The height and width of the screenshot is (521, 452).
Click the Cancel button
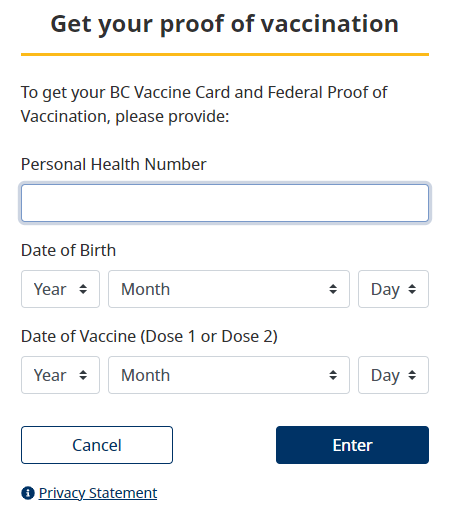[97, 445]
